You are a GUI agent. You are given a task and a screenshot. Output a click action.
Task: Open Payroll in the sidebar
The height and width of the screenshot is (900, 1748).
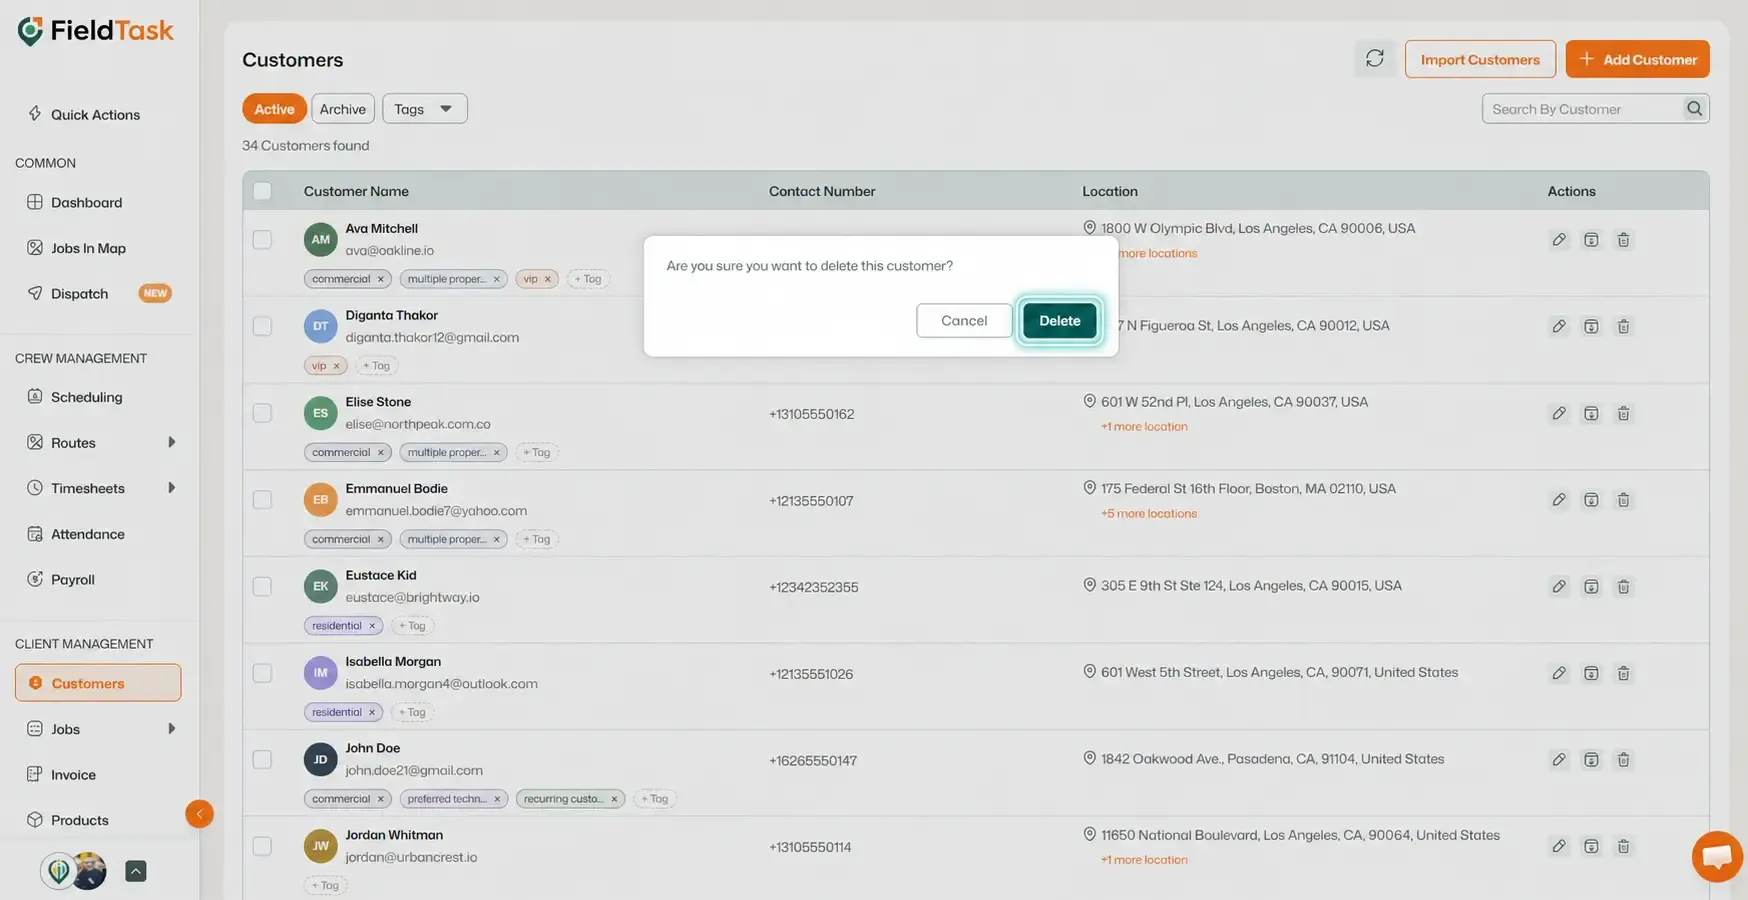point(73,580)
